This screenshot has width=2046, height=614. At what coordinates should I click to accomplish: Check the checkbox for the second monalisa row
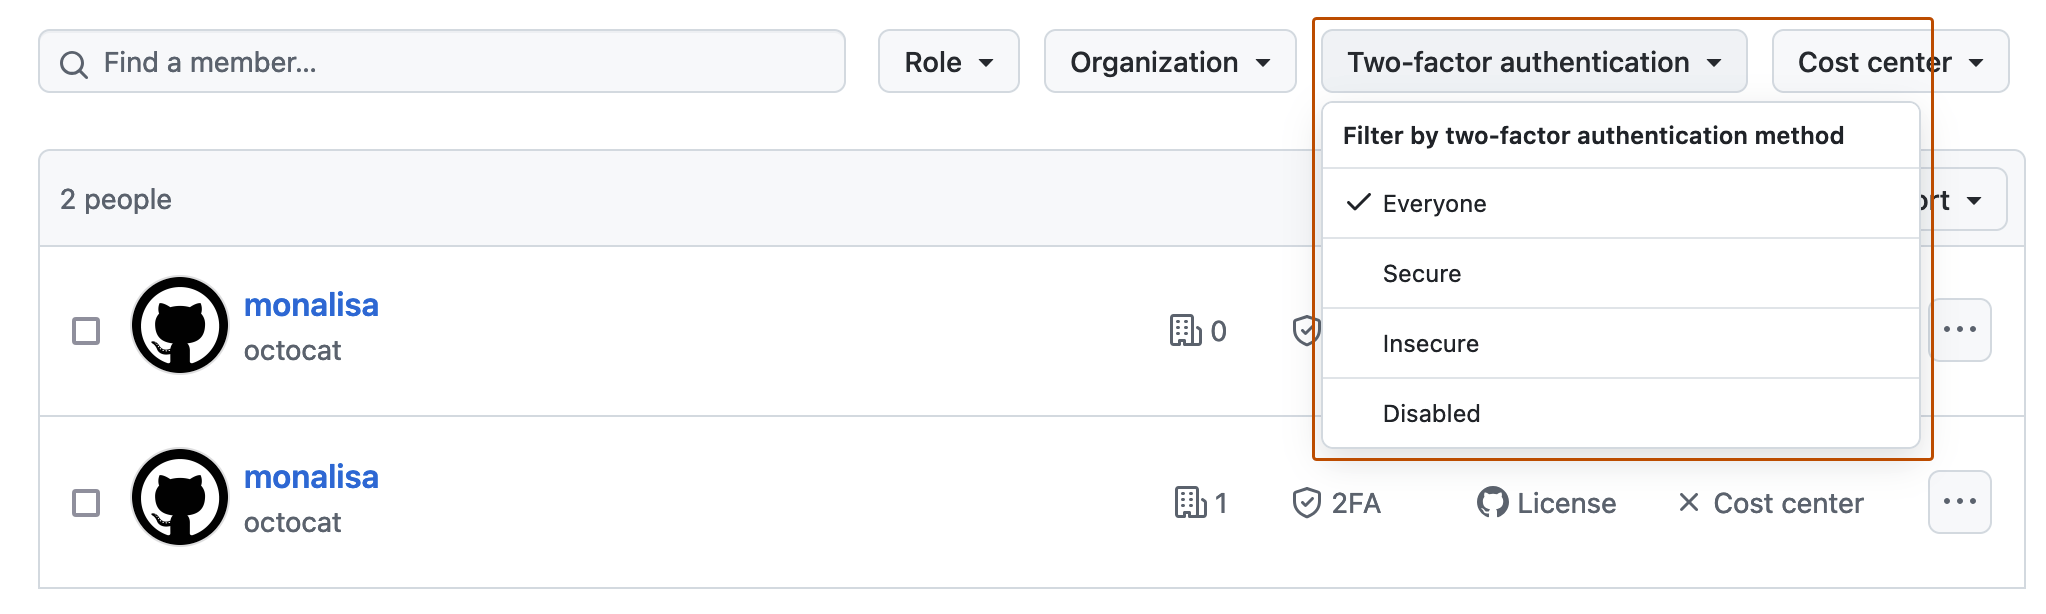coord(86,502)
